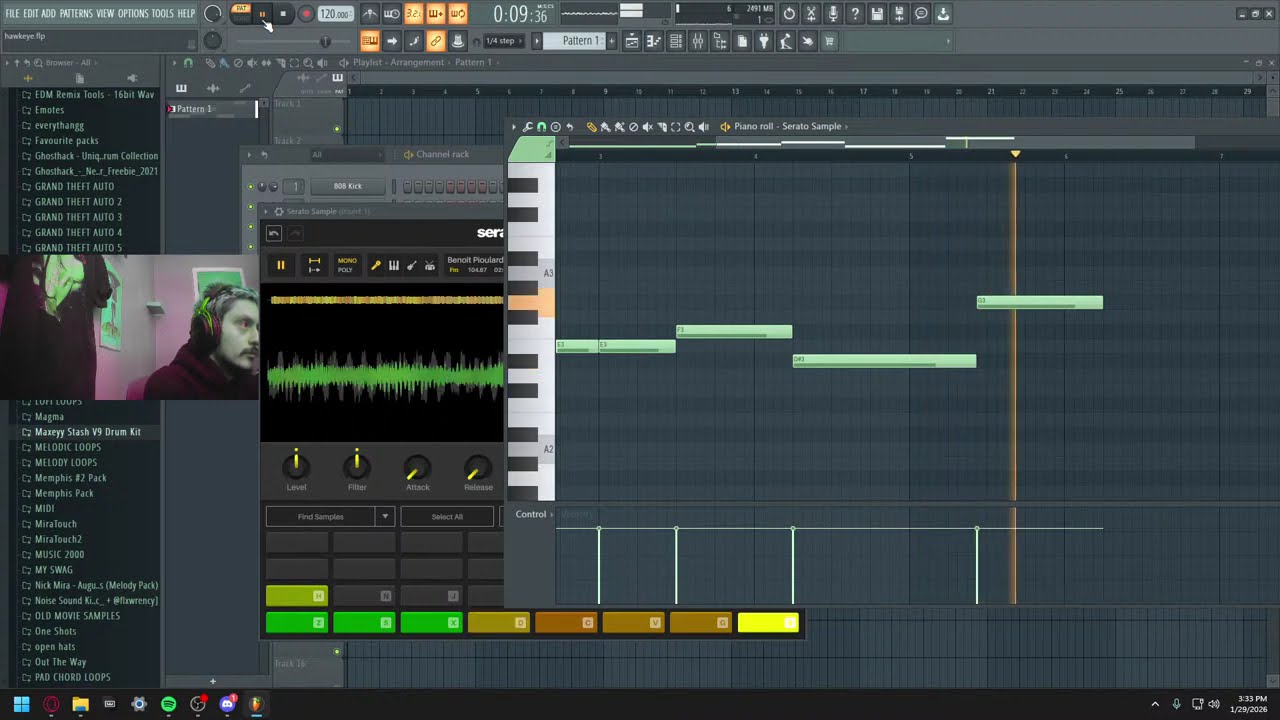Click the tempo field showing 120.000
Viewport: 1280px width, 720px height.
(335, 15)
